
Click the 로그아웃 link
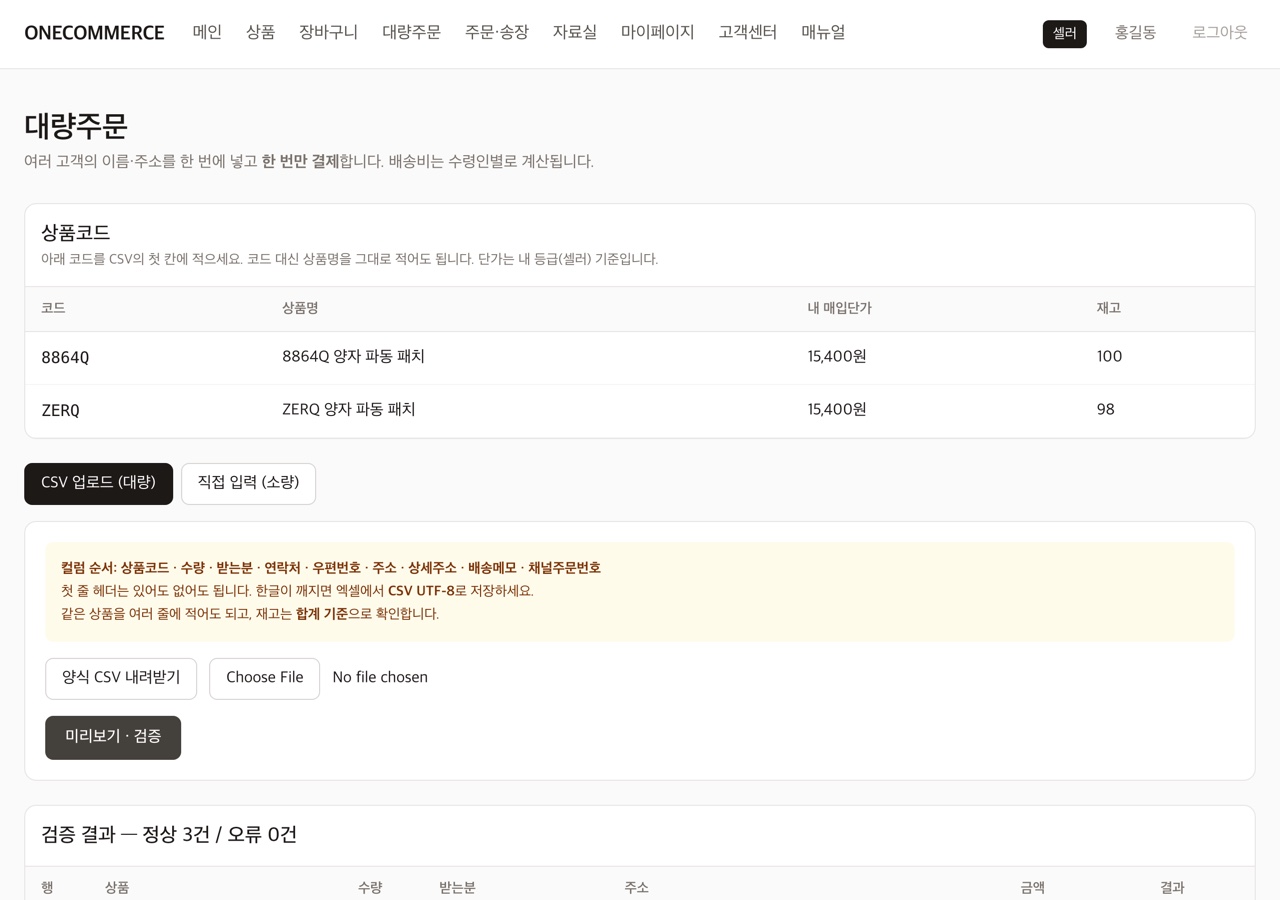click(1219, 32)
